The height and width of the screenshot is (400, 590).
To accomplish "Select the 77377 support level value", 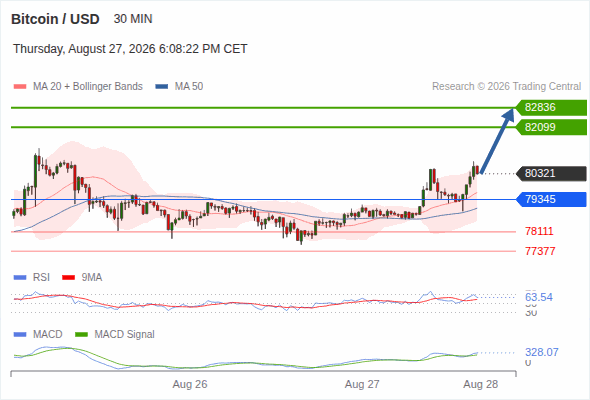I will coord(540,251).
